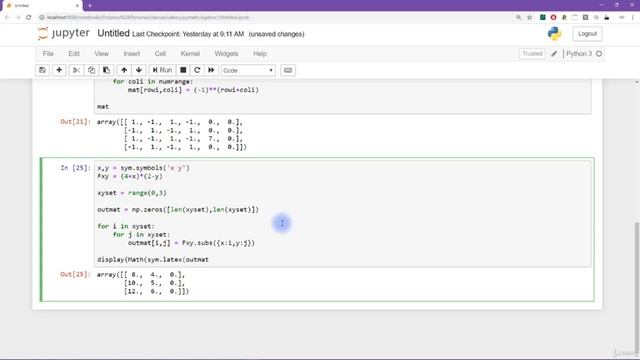Open the Insert menu
This screenshot has height=360, width=640.
(x=131, y=54)
